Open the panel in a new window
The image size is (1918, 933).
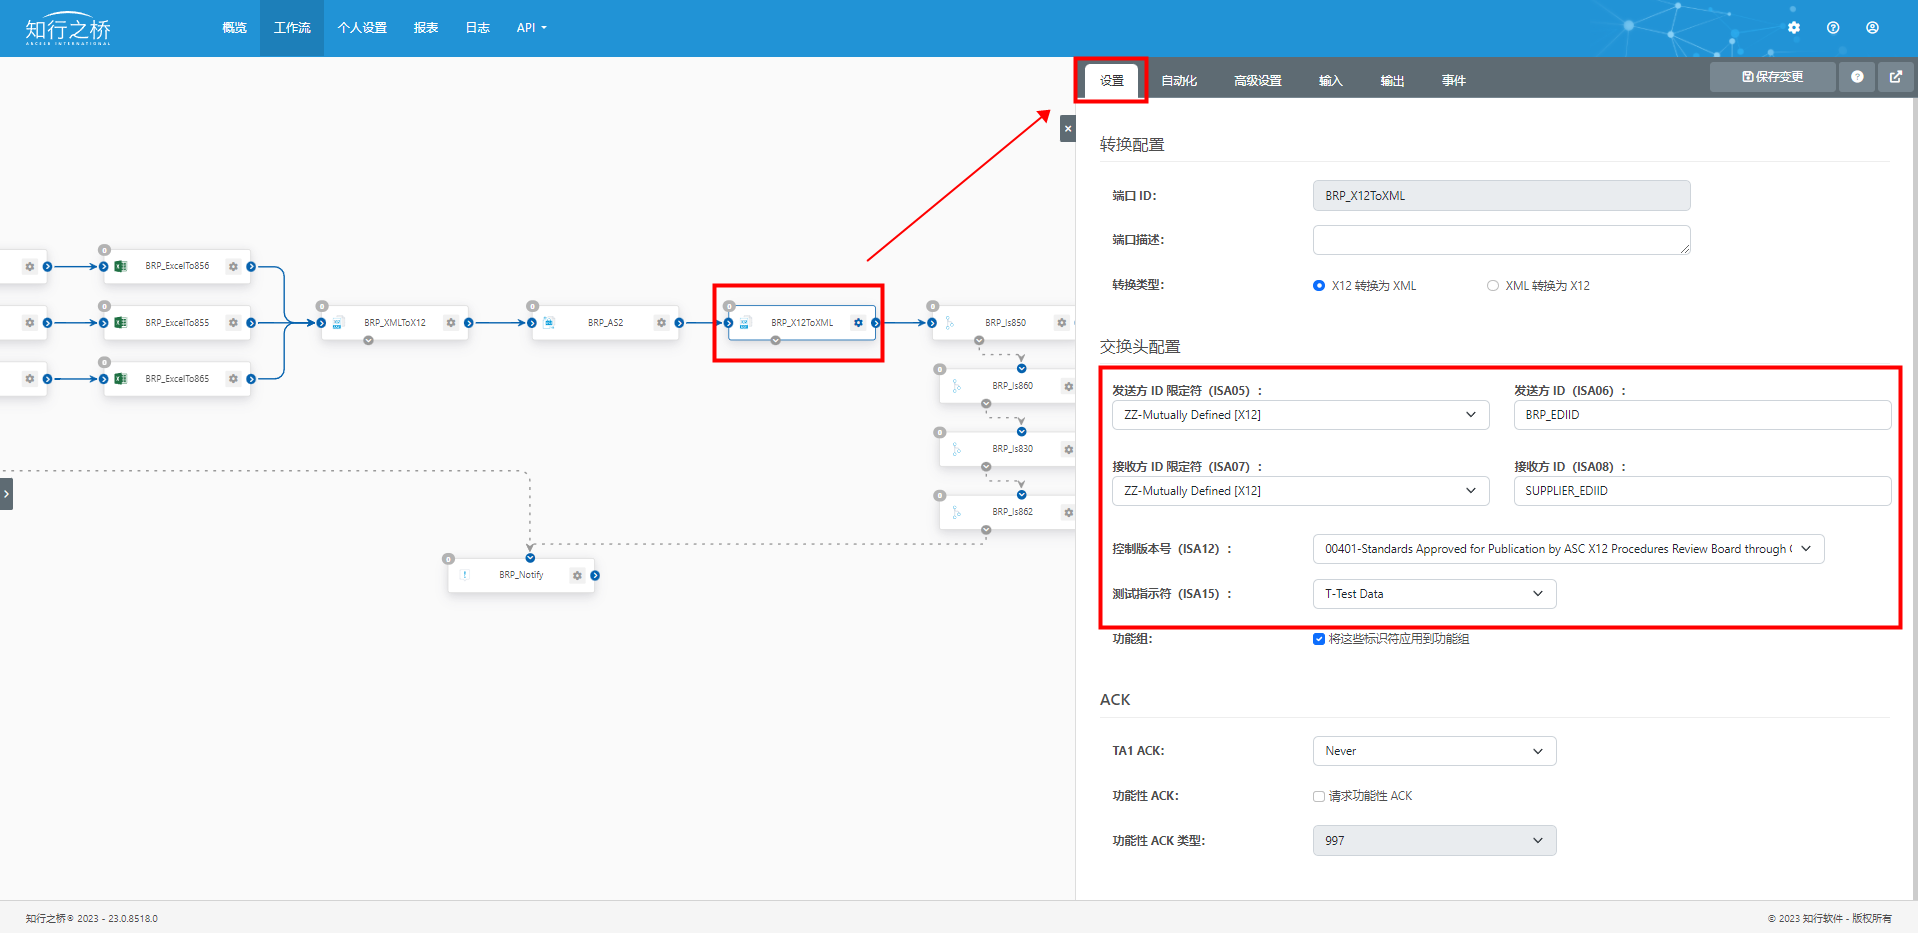click(1895, 77)
